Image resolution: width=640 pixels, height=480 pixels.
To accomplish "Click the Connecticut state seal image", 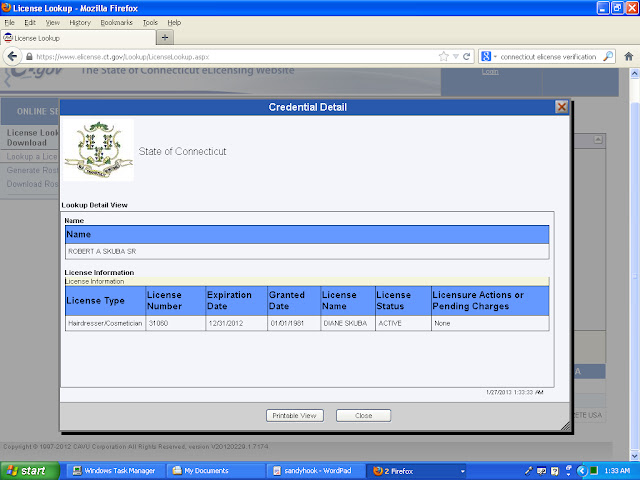I will 98,150.
